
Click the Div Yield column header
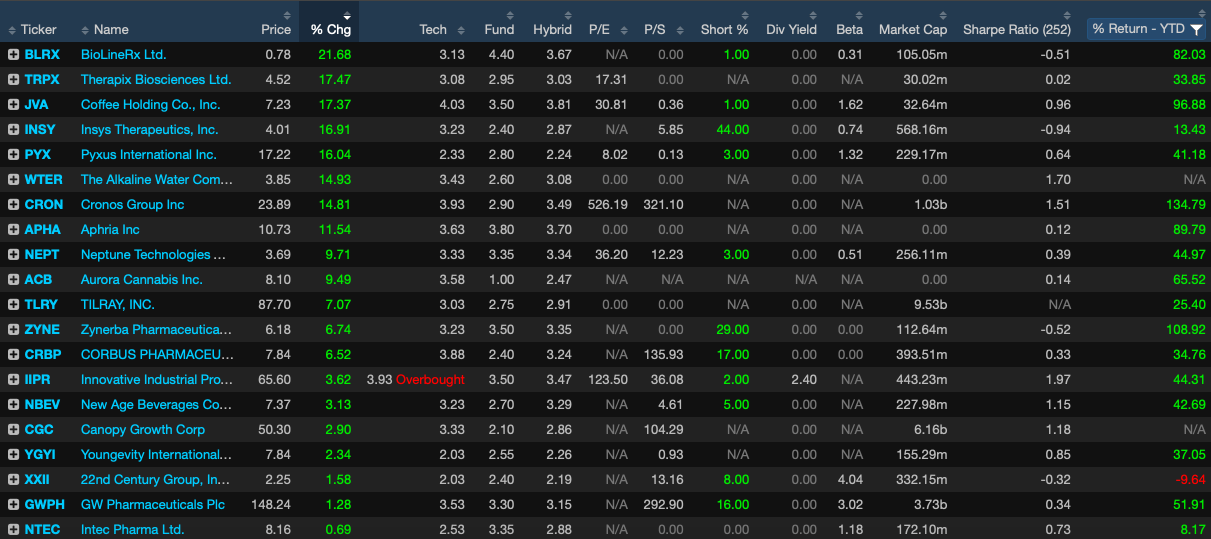(x=791, y=29)
